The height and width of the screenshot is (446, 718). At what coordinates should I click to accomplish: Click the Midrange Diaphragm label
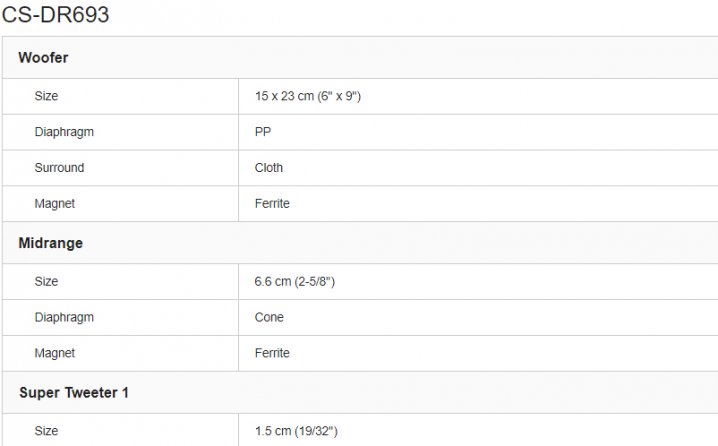[64, 317]
